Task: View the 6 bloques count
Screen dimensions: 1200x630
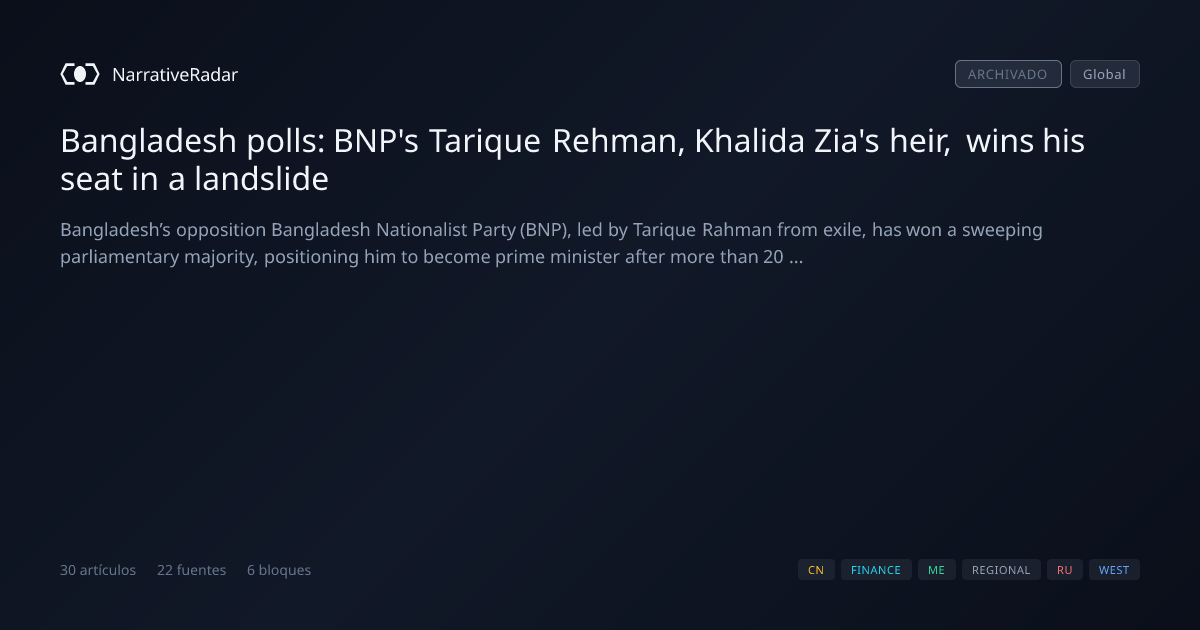Action: coord(279,570)
